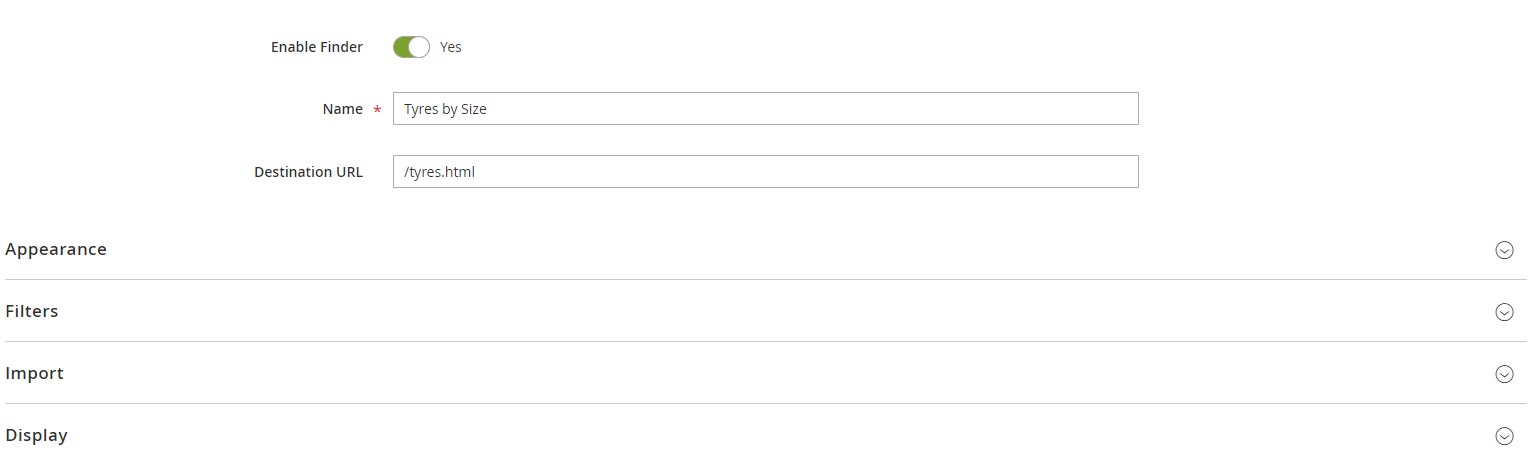This screenshot has height=461, width=1537.
Task: Open Import section via its arrow icon
Action: coord(1504,374)
